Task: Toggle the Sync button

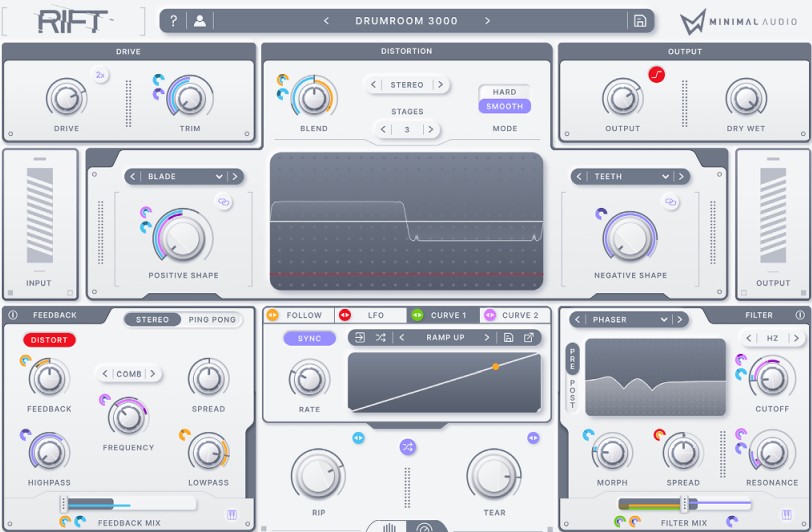Action: 309,338
